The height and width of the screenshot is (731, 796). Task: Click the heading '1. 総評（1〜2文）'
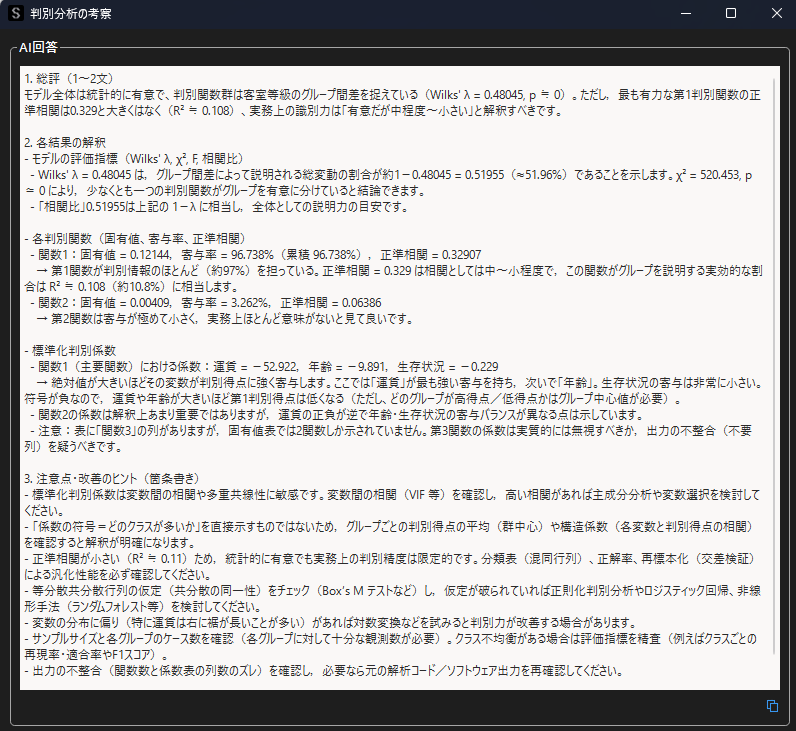69,79
